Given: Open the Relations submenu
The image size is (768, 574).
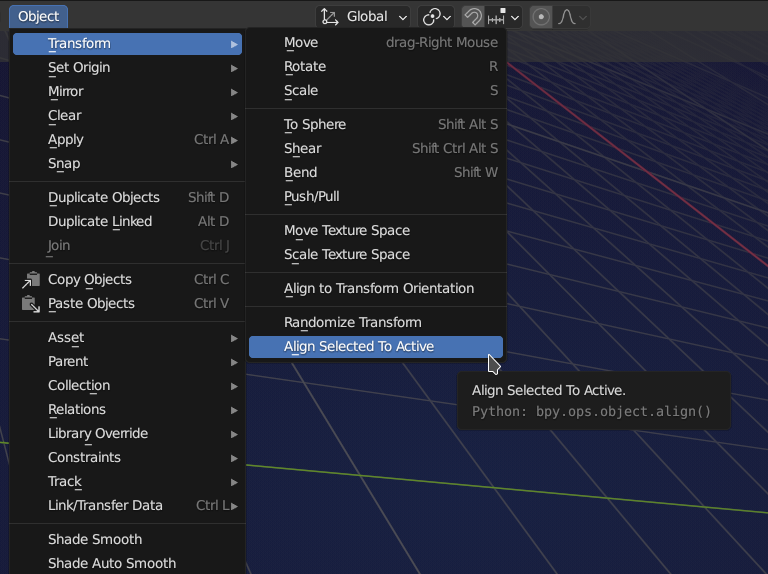Looking at the screenshot, I should point(127,409).
